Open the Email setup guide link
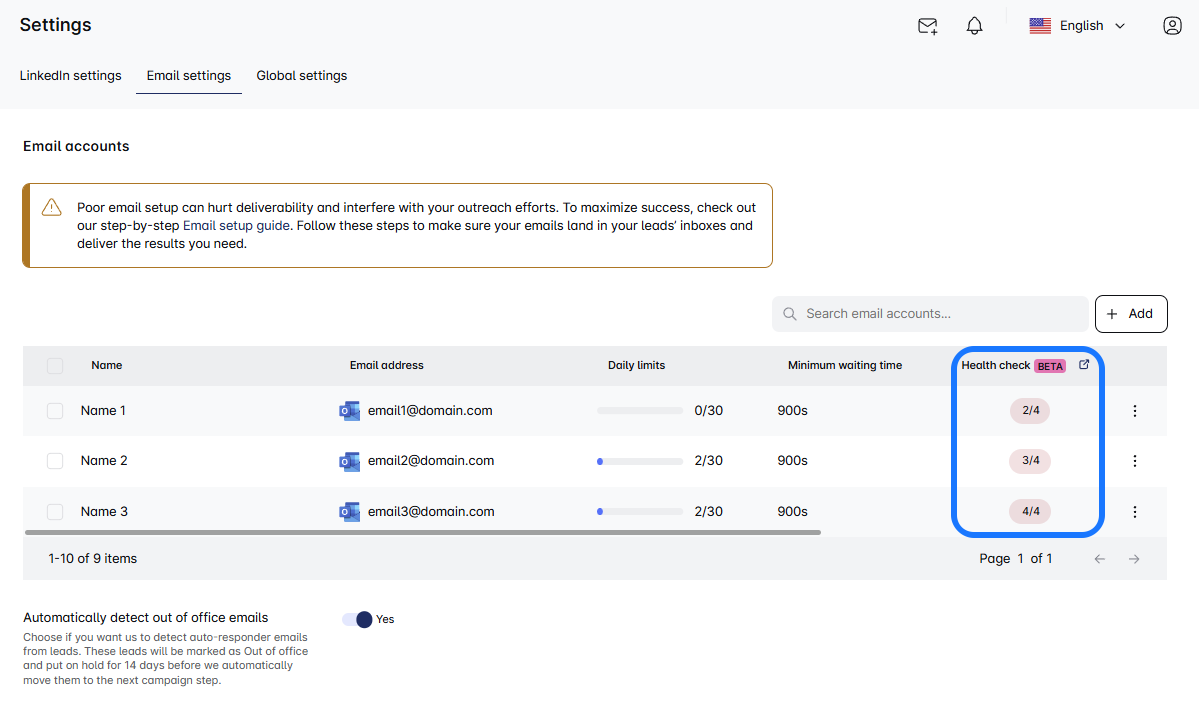The image size is (1199, 711). [x=236, y=226]
